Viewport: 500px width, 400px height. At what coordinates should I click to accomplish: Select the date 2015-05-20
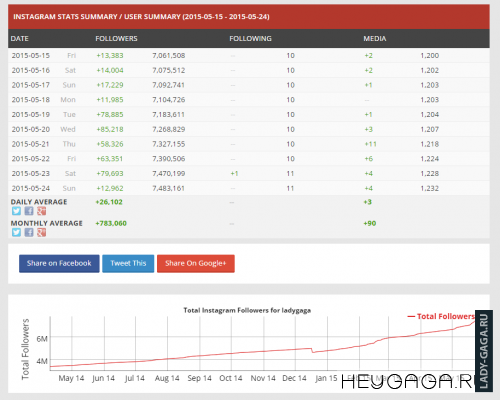[31, 129]
